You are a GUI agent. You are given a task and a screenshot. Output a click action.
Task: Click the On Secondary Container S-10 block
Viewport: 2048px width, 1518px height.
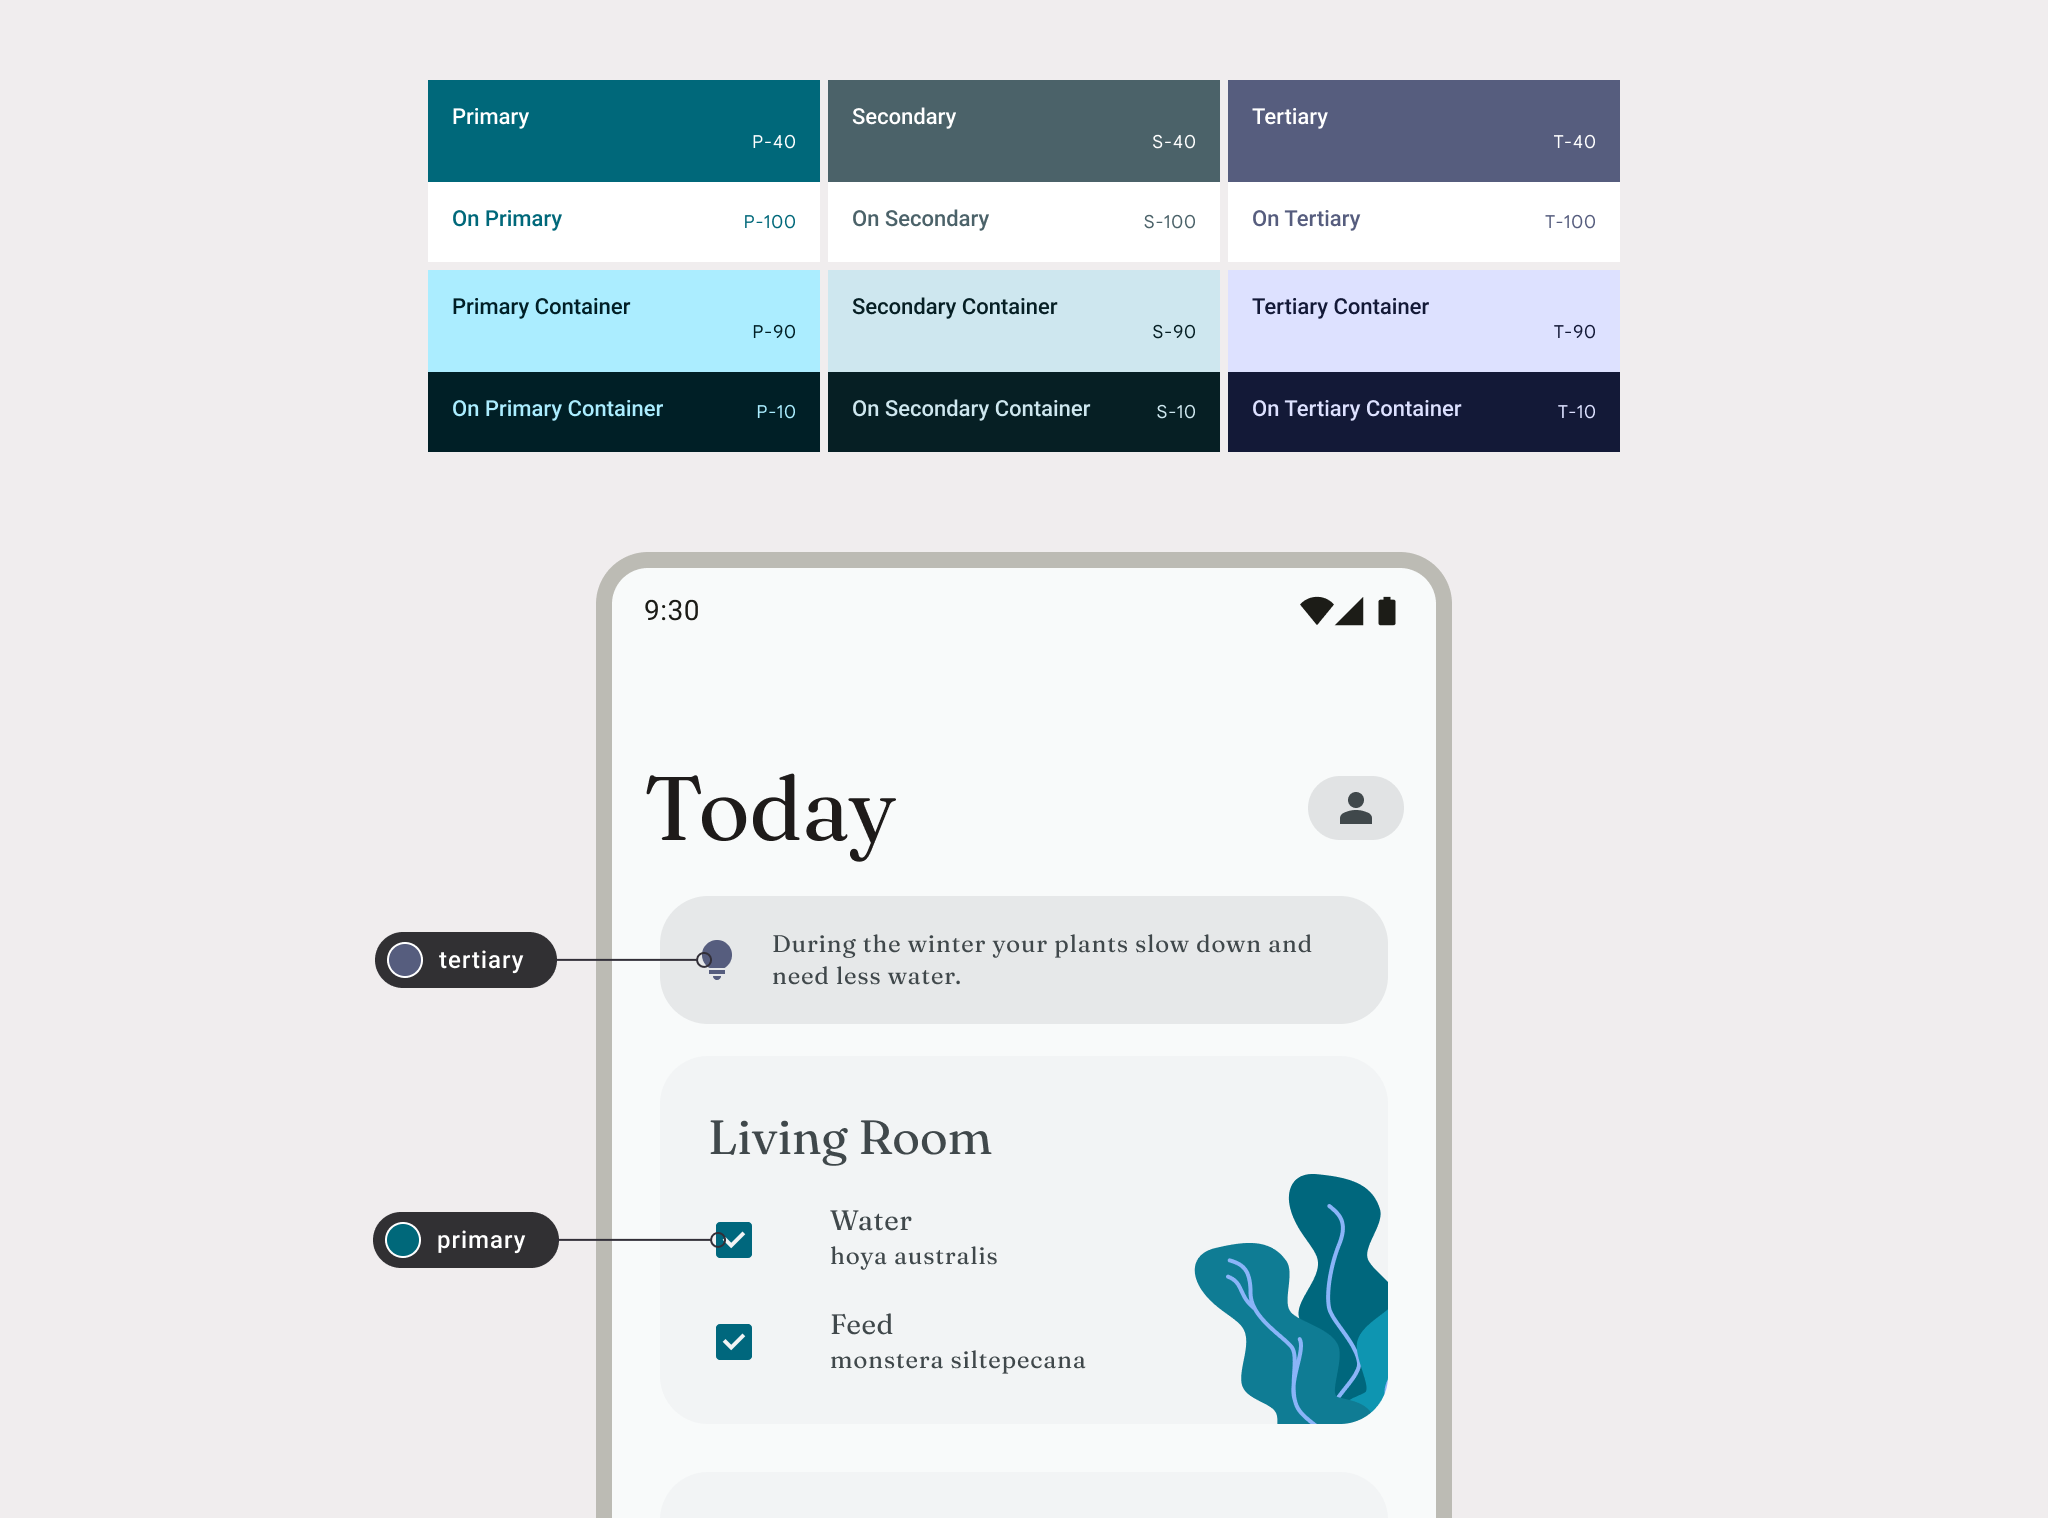point(1022,411)
